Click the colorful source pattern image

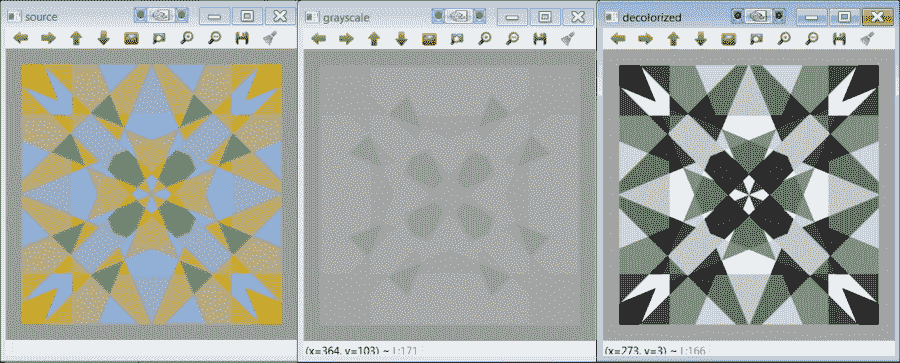[152, 194]
